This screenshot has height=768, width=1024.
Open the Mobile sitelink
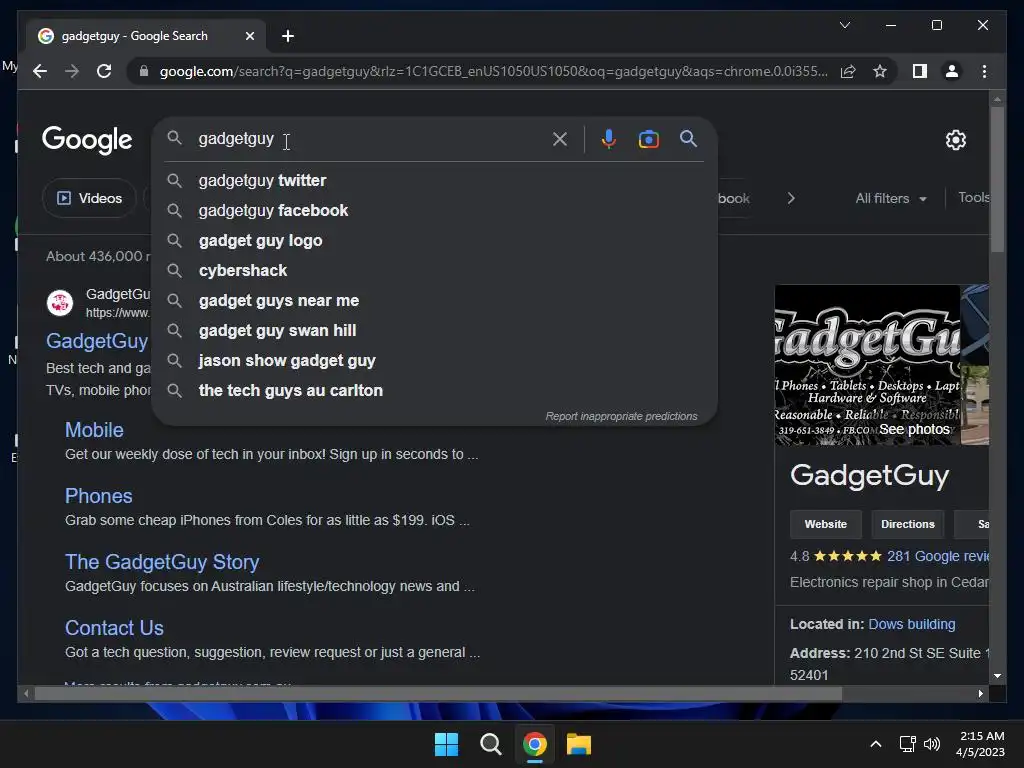[94, 430]
